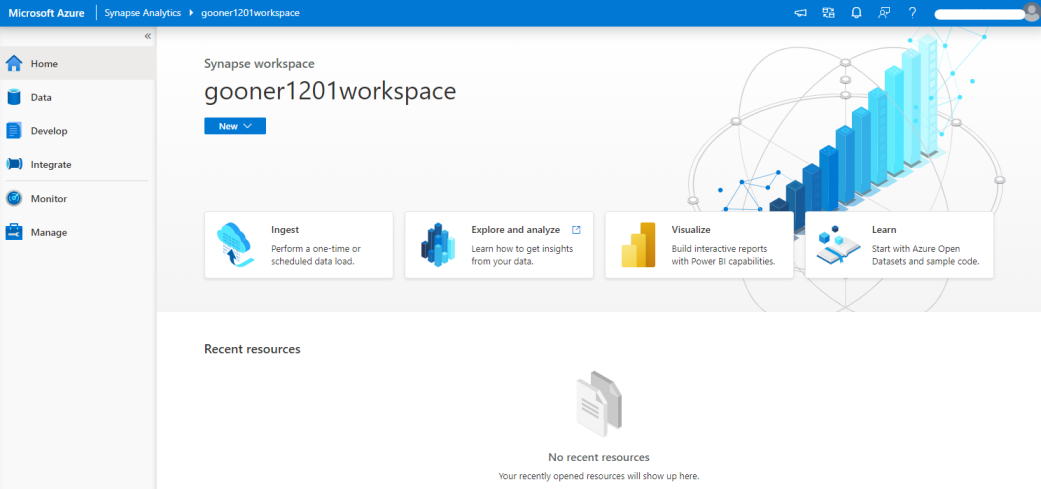Click the Develop document icon

[14, 131]
